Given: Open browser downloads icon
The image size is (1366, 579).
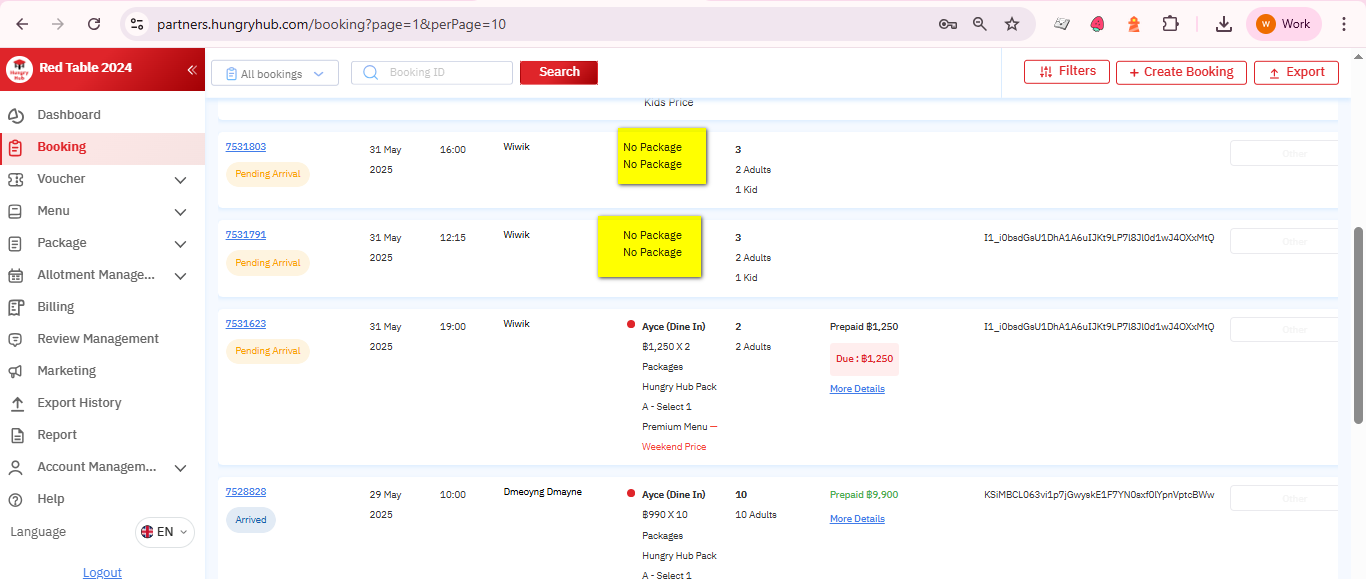Looking at the screenshot, I should 1223,24.
